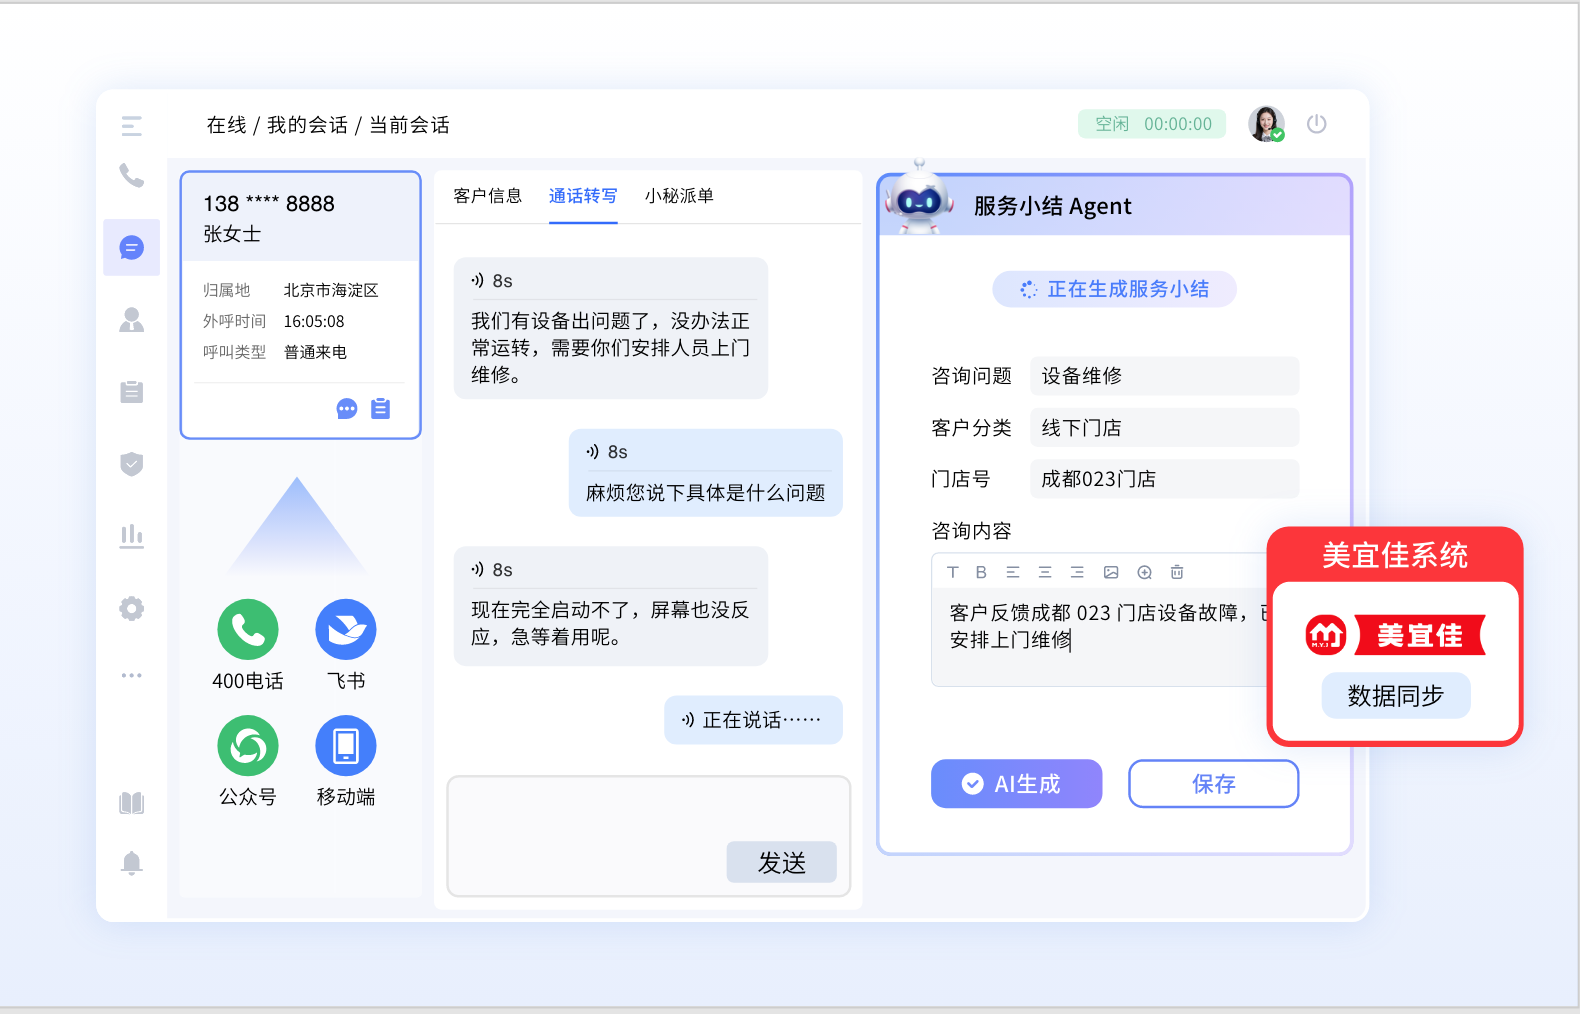Switch to the 小秘派单 tab

679,196
